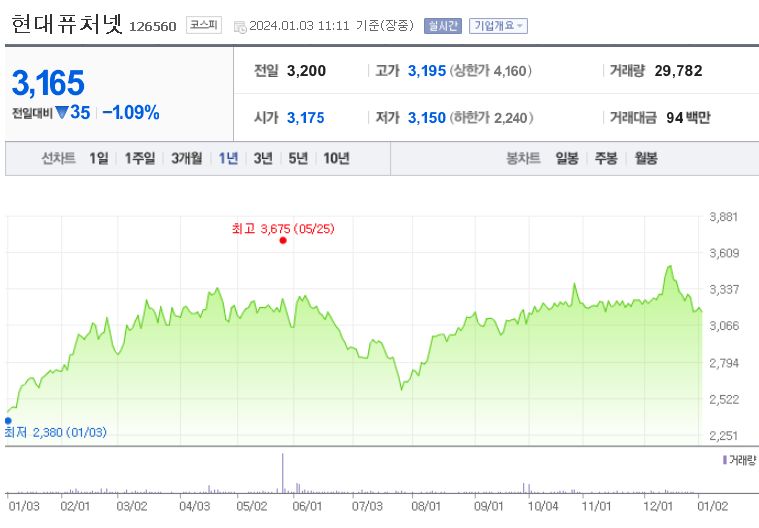Click the -1.09% change value
Viewport: 759px width, 528px height.
pyautogui.click(x=131, y=113)
